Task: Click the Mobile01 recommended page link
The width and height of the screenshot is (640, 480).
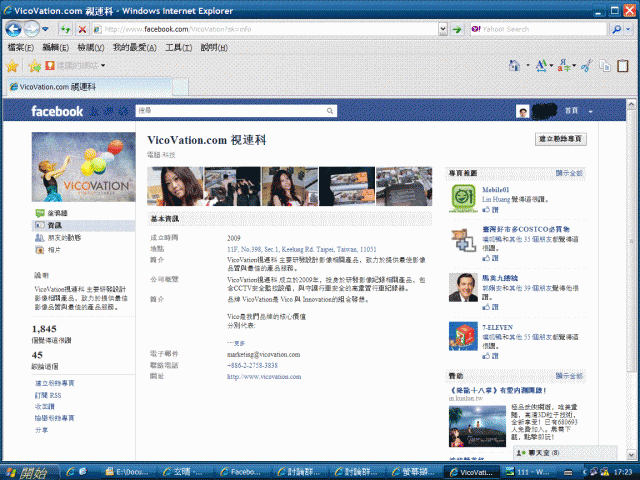Action: (496, 190)
